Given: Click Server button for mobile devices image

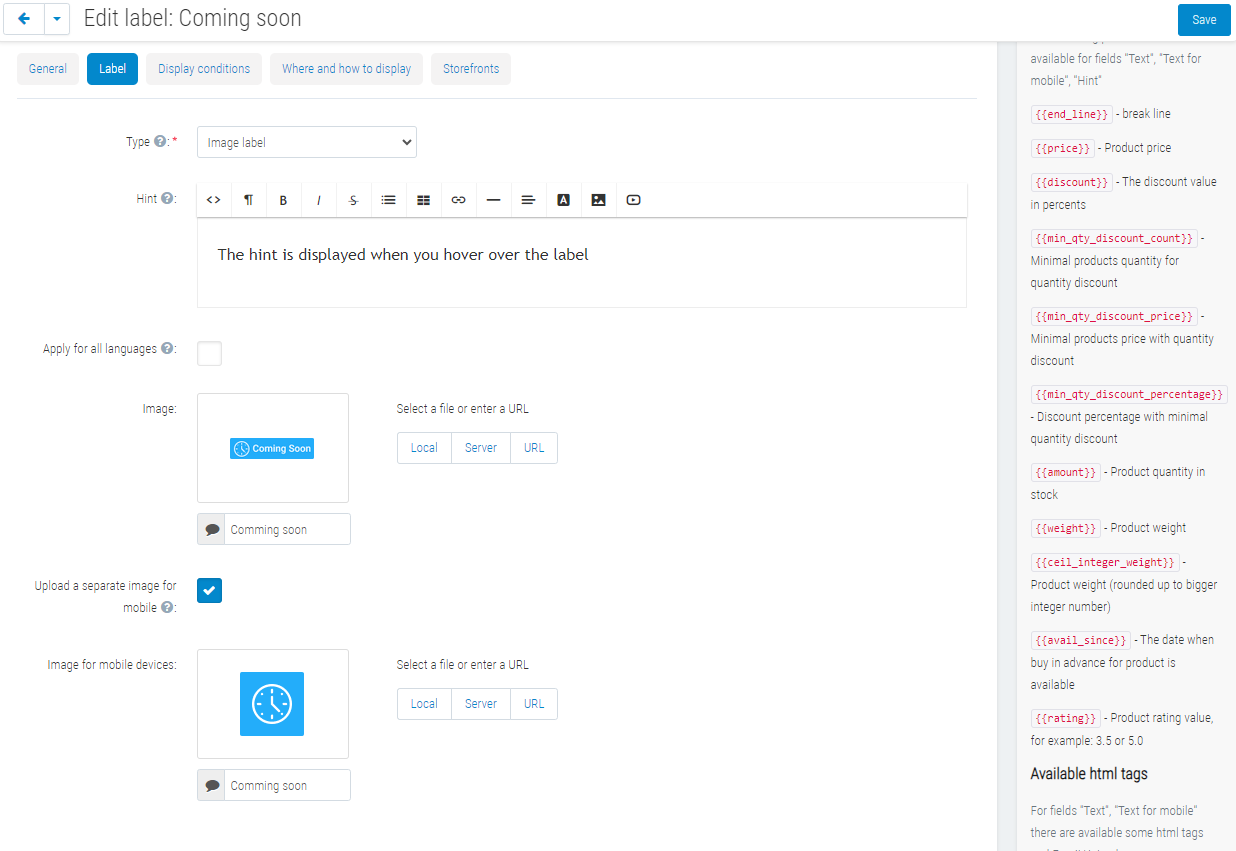Looking at the screenshot, I should point(481,704).
